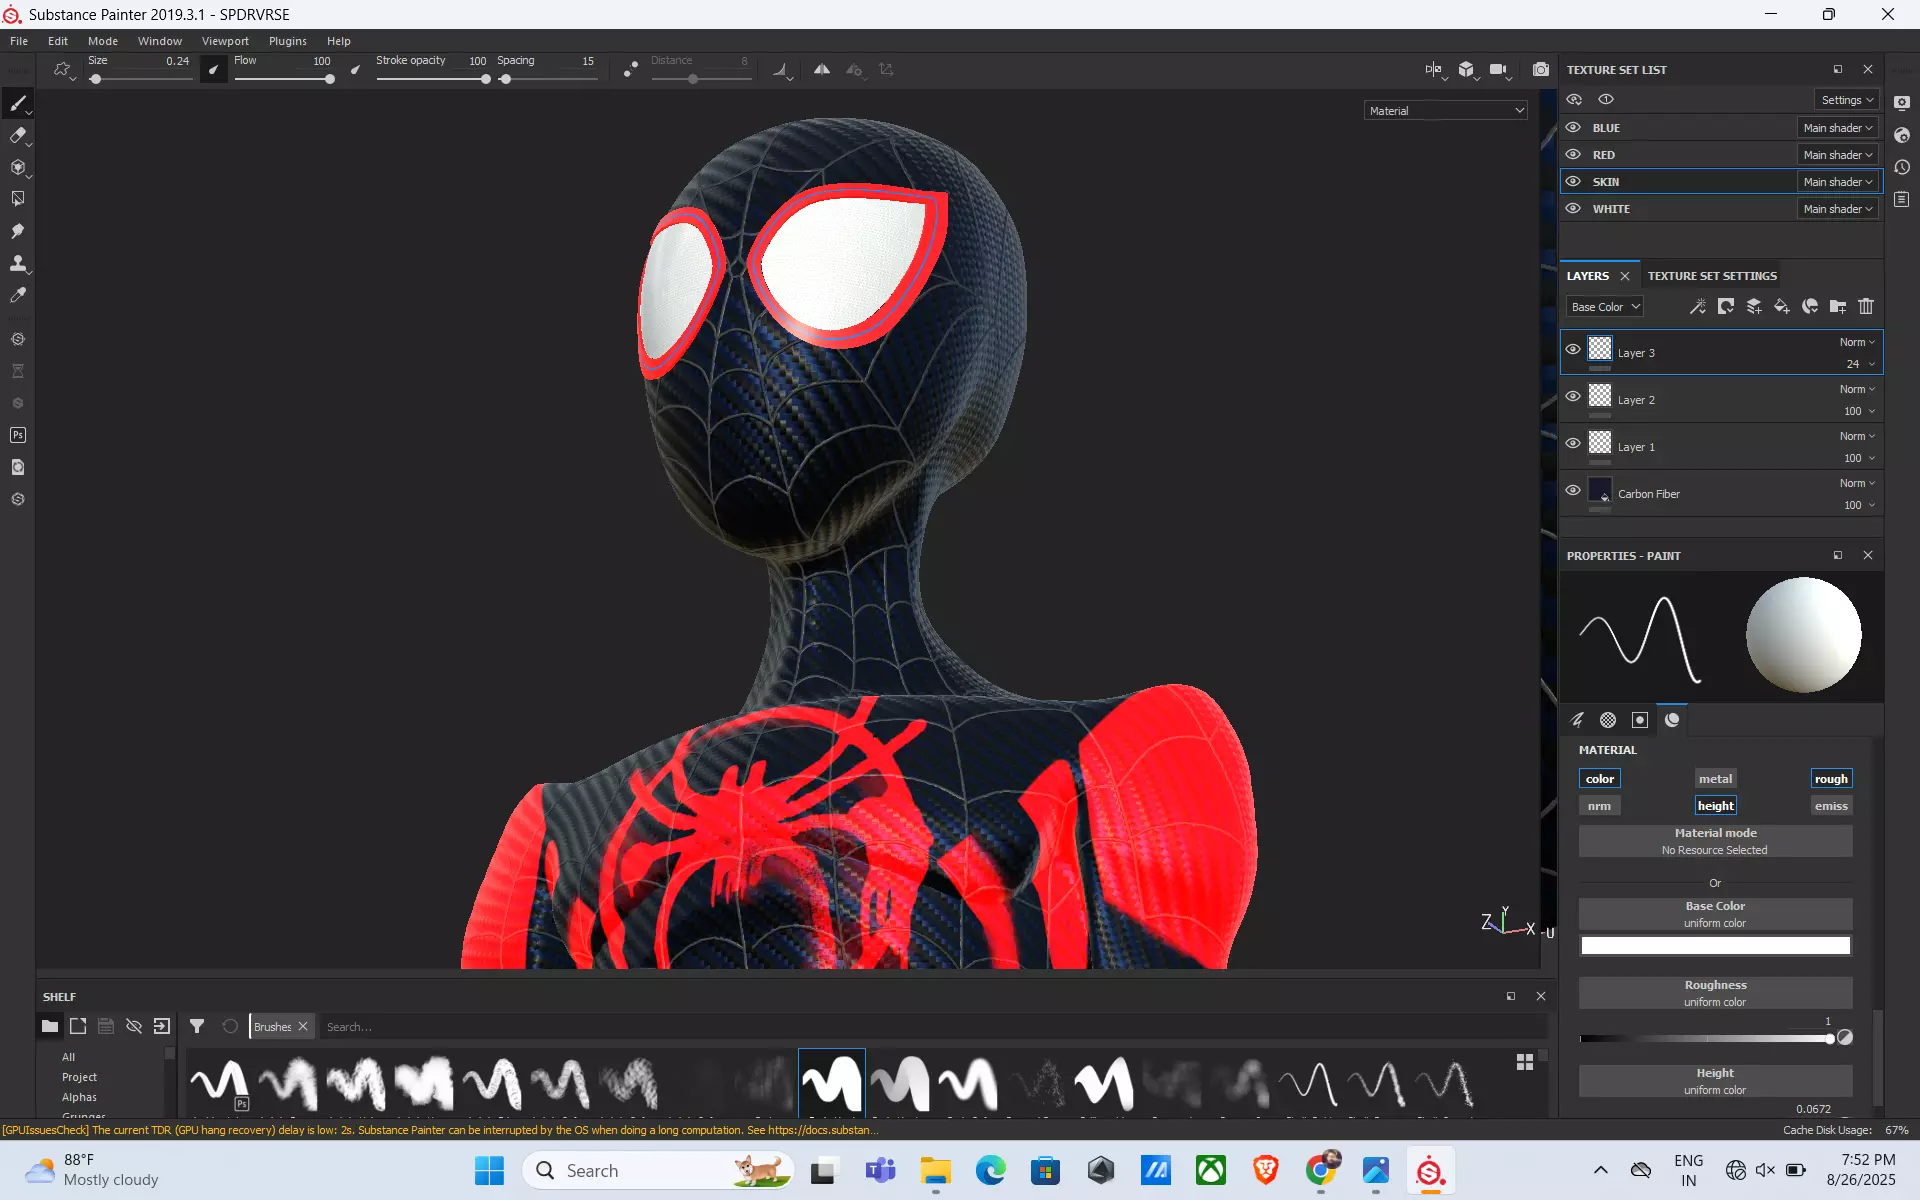Open the File menu
This screenshot has height=1200, width=1920.
pyautogui.click(x=19, y=41)
